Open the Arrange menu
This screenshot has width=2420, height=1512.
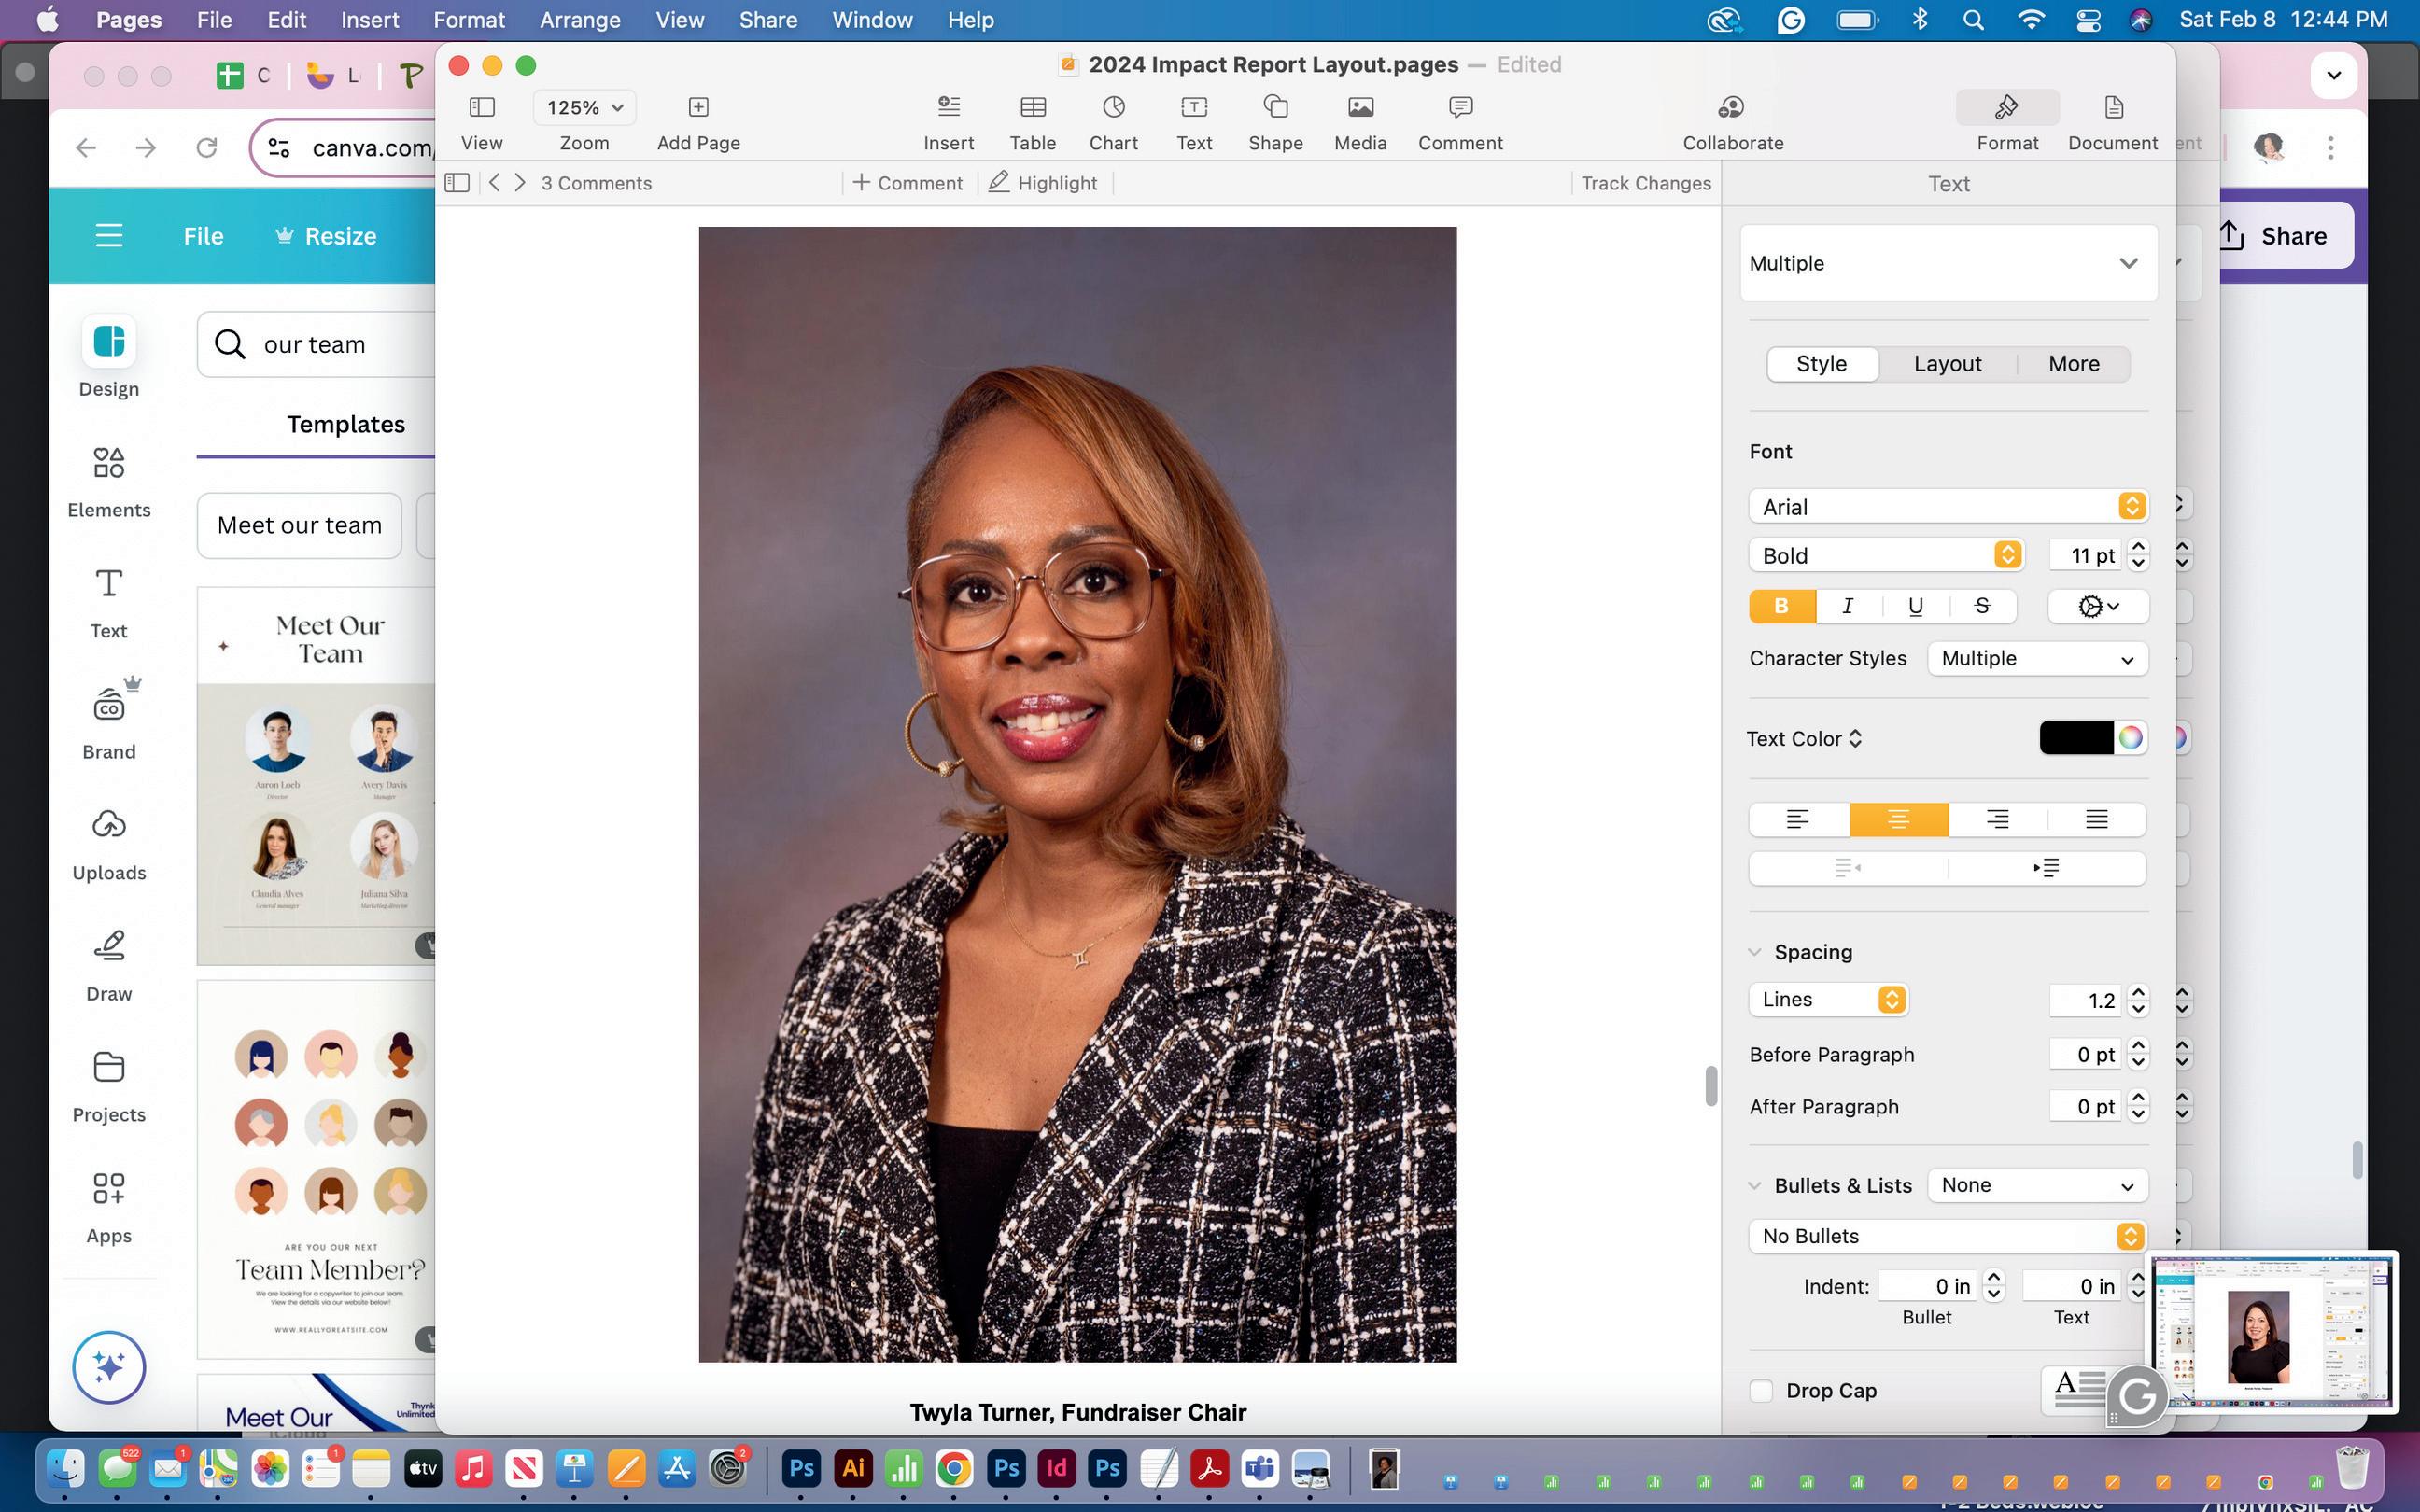tap(579, 20)
